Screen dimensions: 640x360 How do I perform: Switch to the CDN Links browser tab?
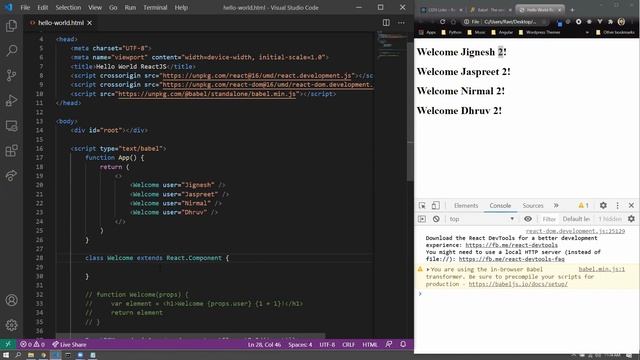[x=441, y=10]
